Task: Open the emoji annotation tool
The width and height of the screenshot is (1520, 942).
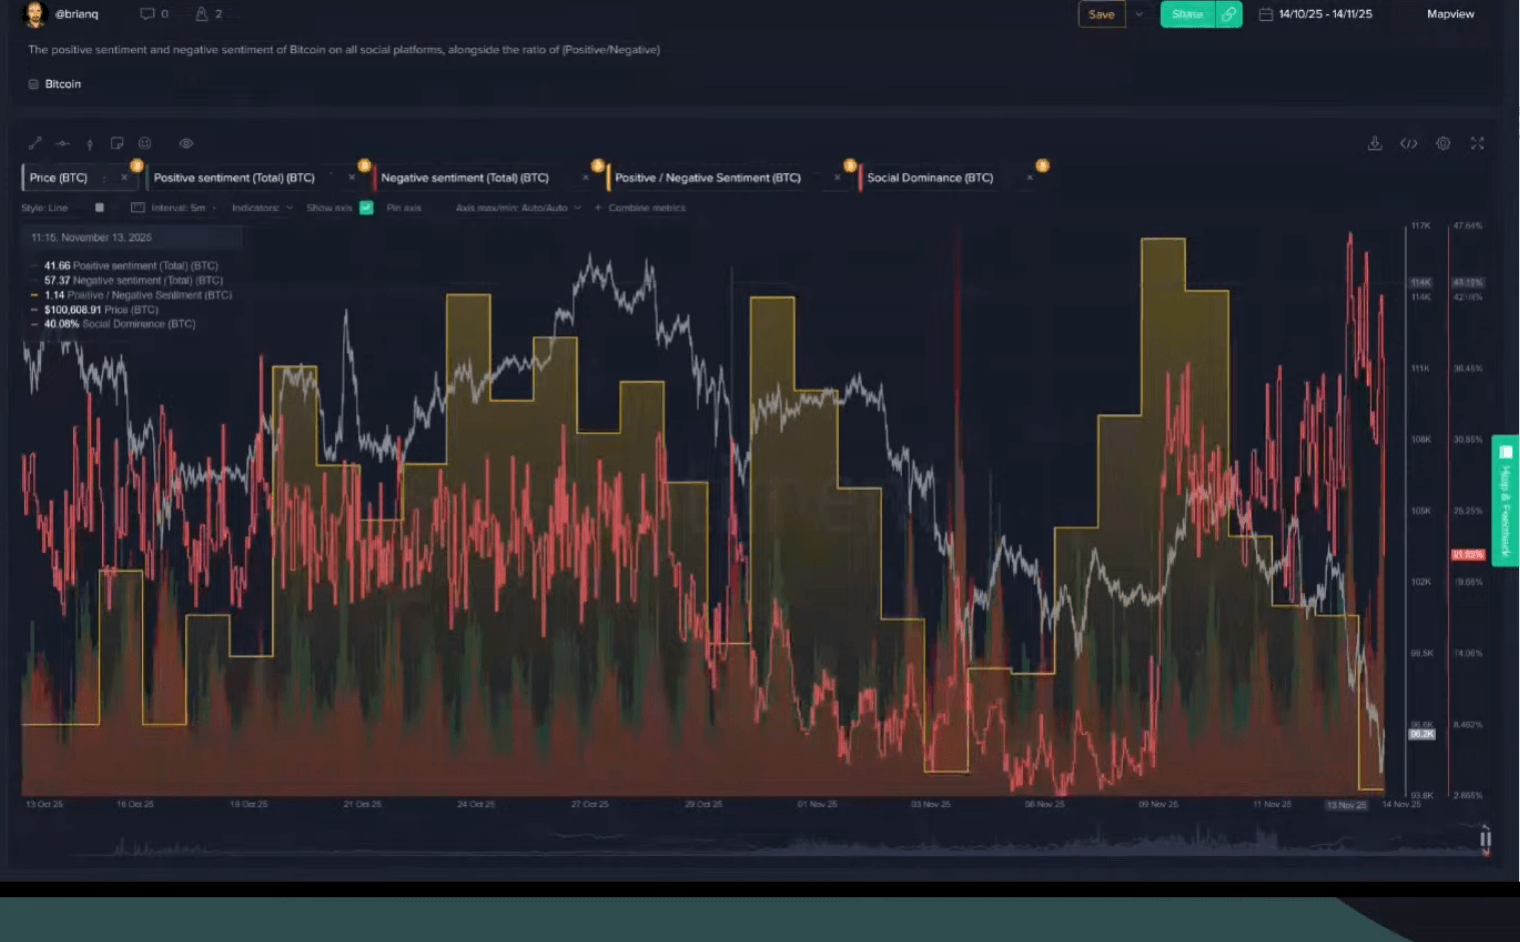Action: (x=144, y=143)
